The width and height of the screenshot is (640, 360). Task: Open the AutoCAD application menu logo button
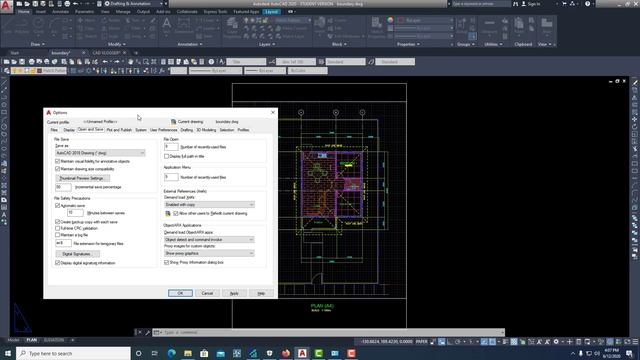click(x=6, y=7)
